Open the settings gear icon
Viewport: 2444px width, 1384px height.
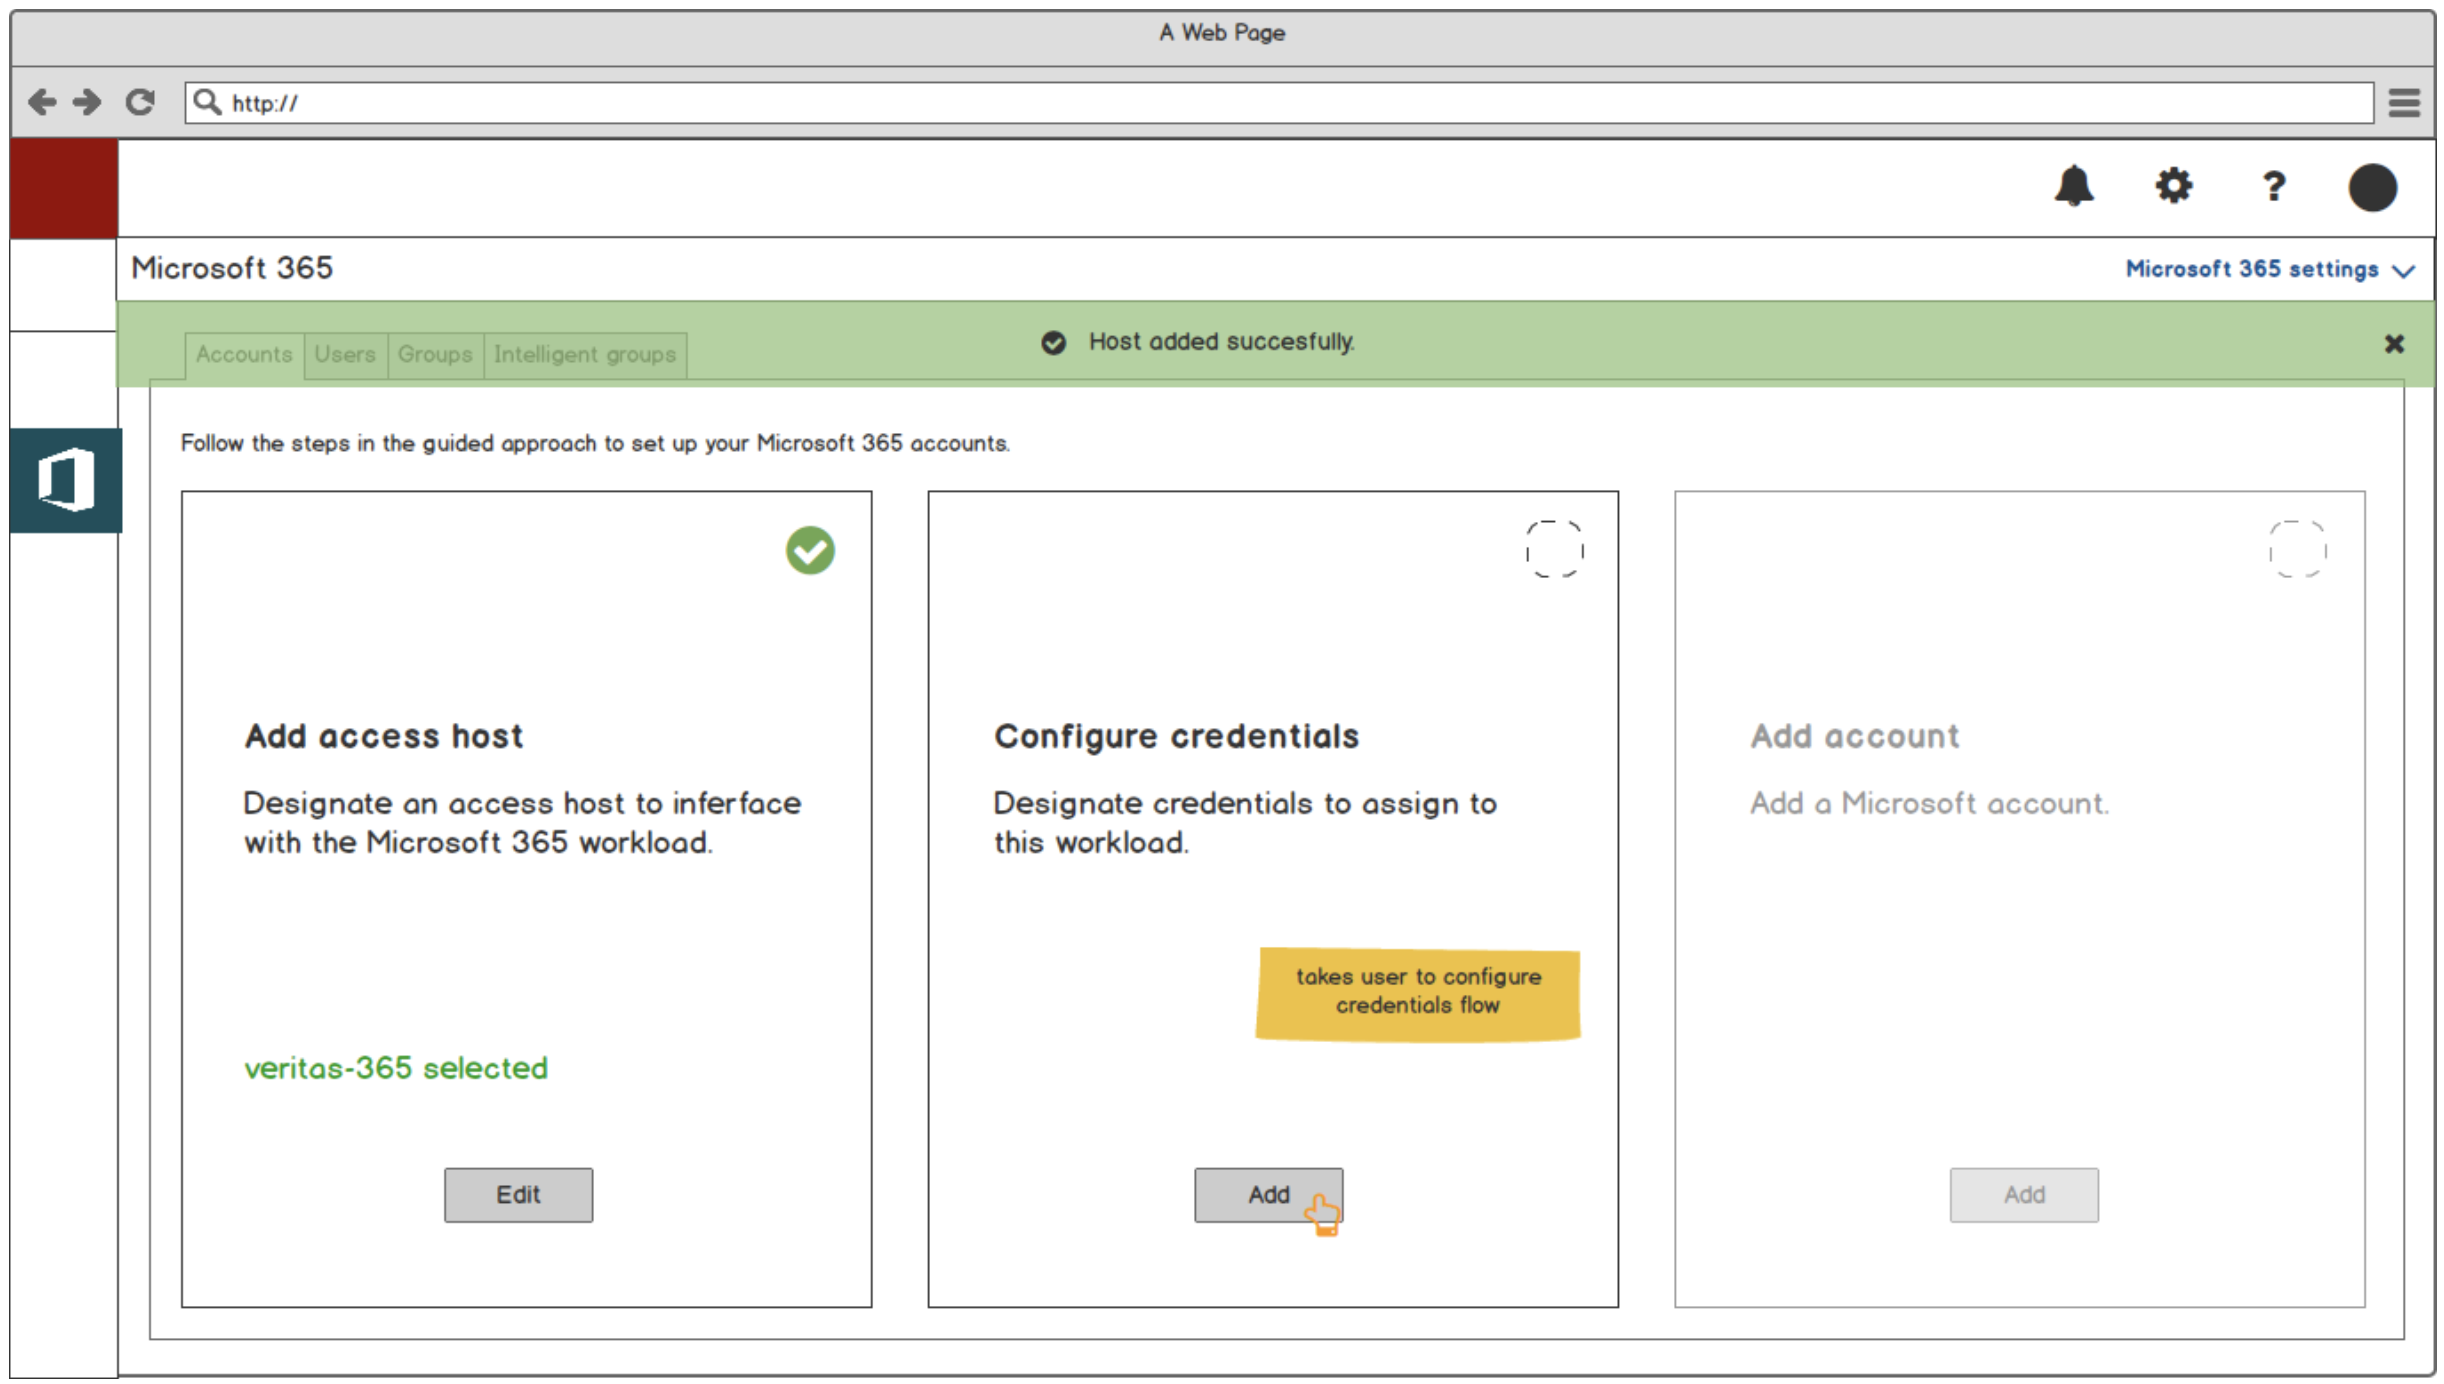tap(2173, 186)
